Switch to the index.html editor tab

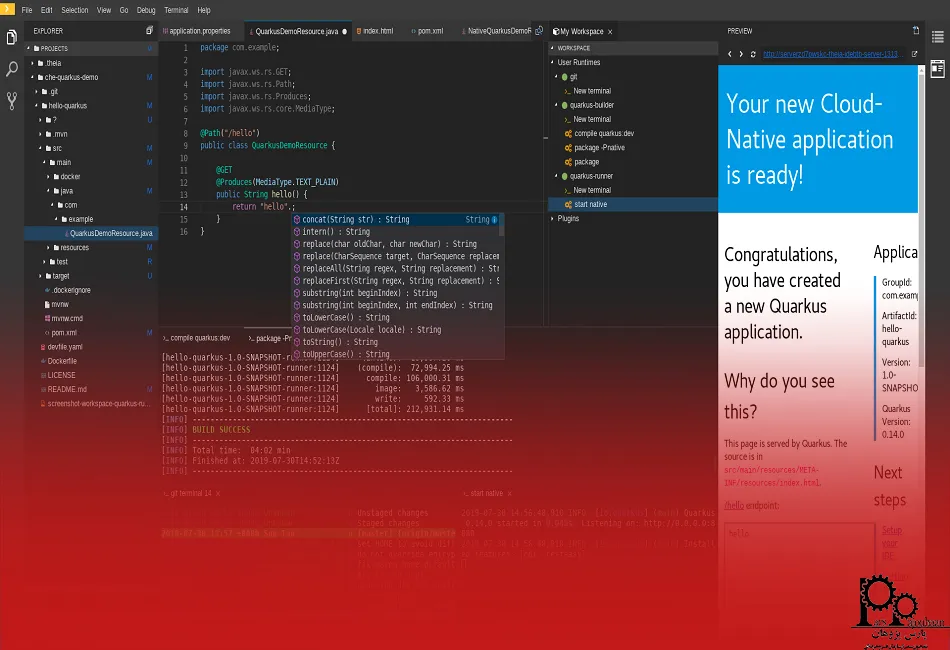(x=378, y=31)
